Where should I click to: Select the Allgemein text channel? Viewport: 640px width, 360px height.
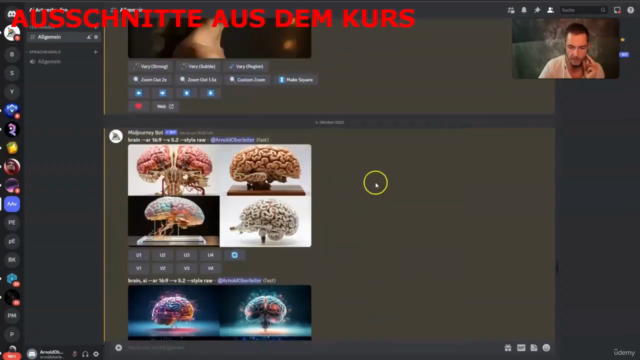click(64, 37)
